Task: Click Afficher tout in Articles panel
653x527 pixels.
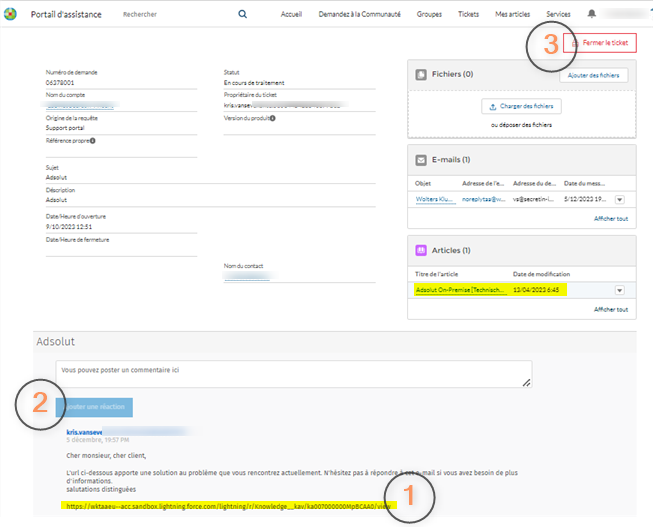Action: (611, 310)
